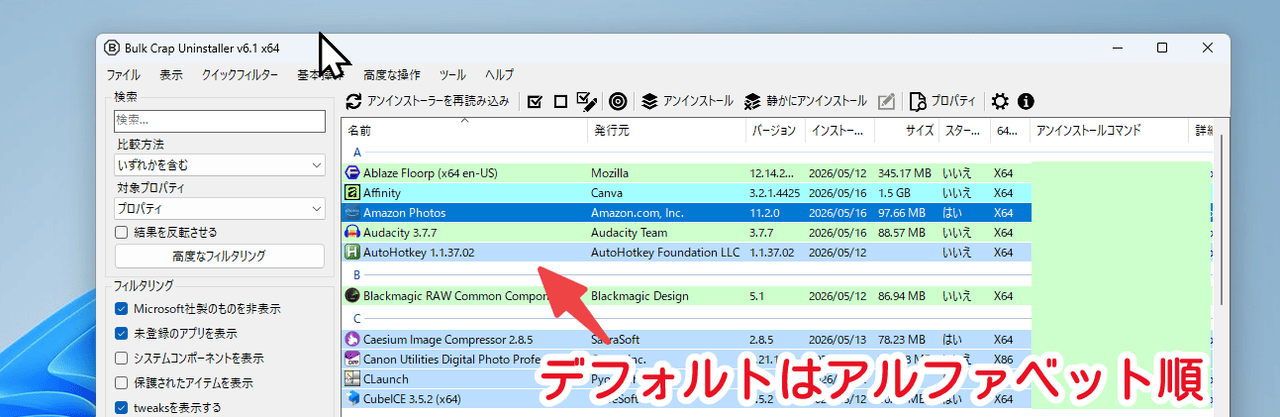This screenshot has width=1280, height=417.
Task: Click the info circle icon in toolbar
Action: tap(1025, 101)
